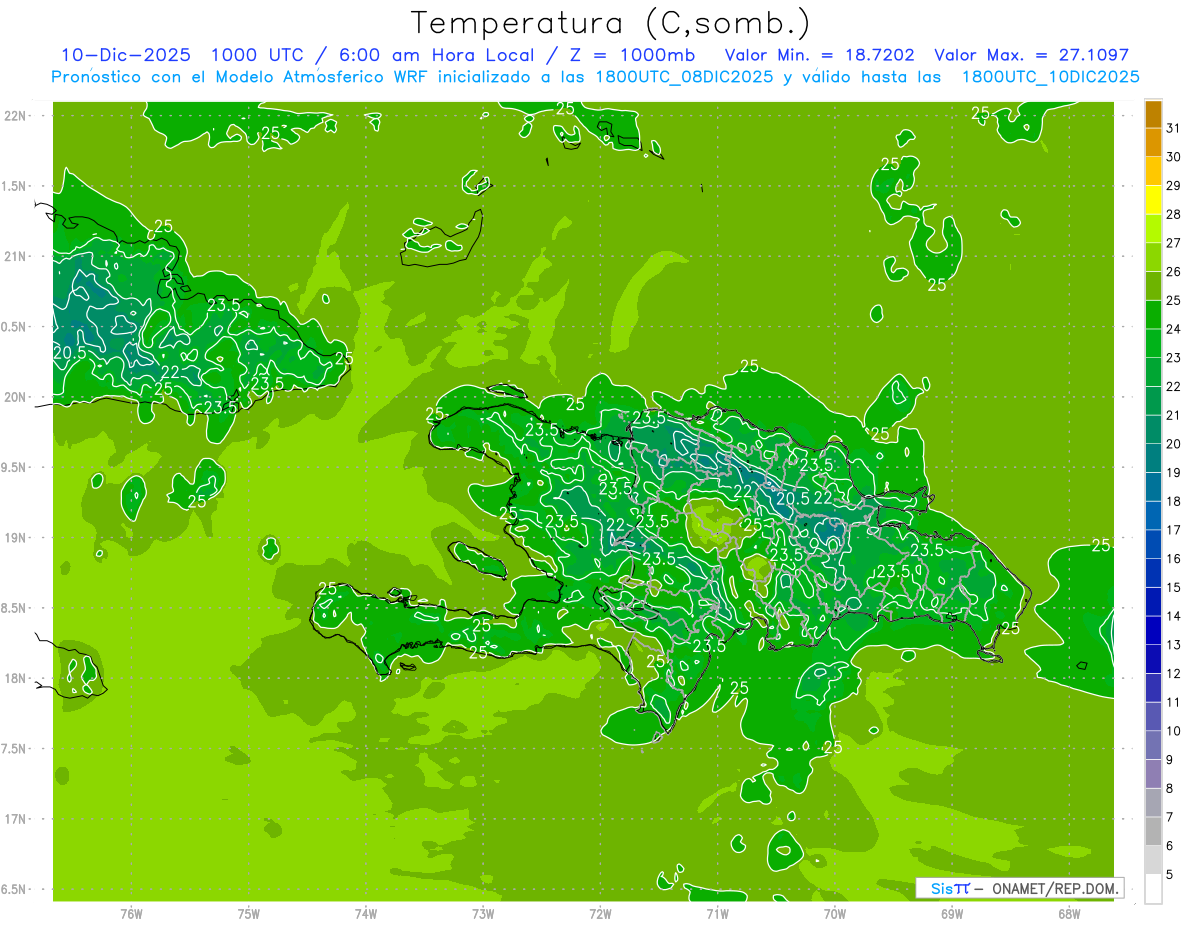Click the legend value "15"

click(x=1174, y=588)
